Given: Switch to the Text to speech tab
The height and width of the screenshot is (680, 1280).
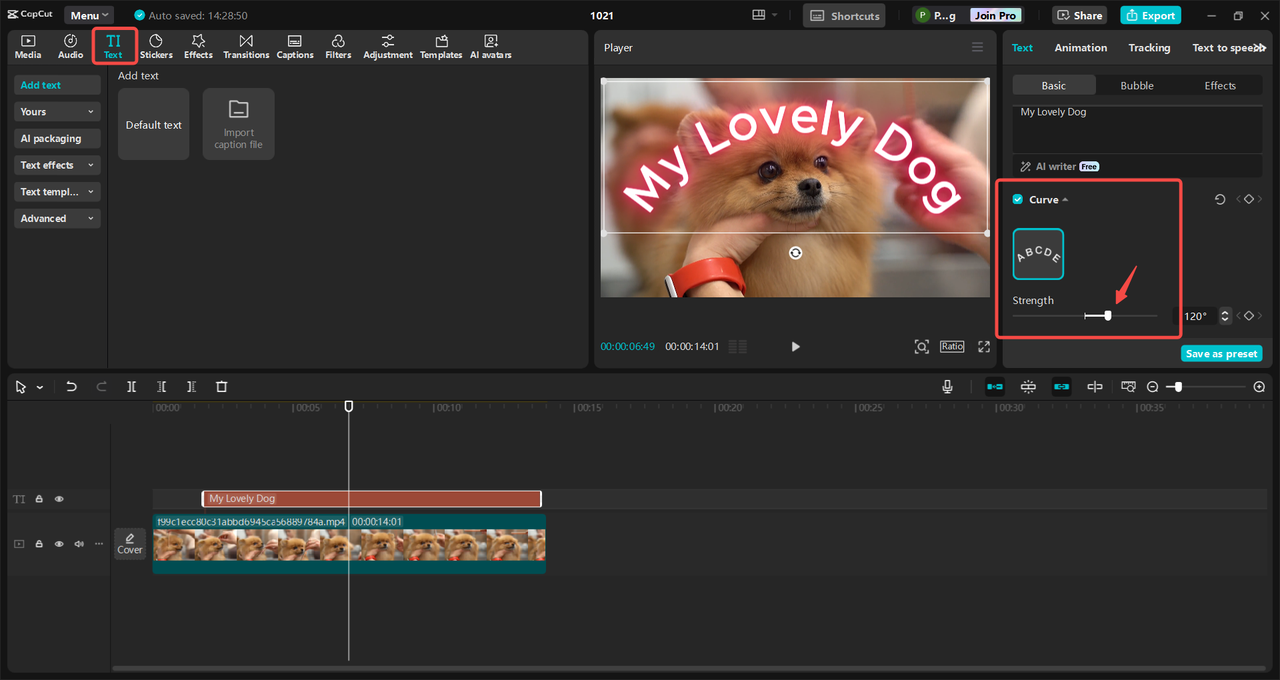Looking at the screenshot, I should click(x=1227, y=48).
